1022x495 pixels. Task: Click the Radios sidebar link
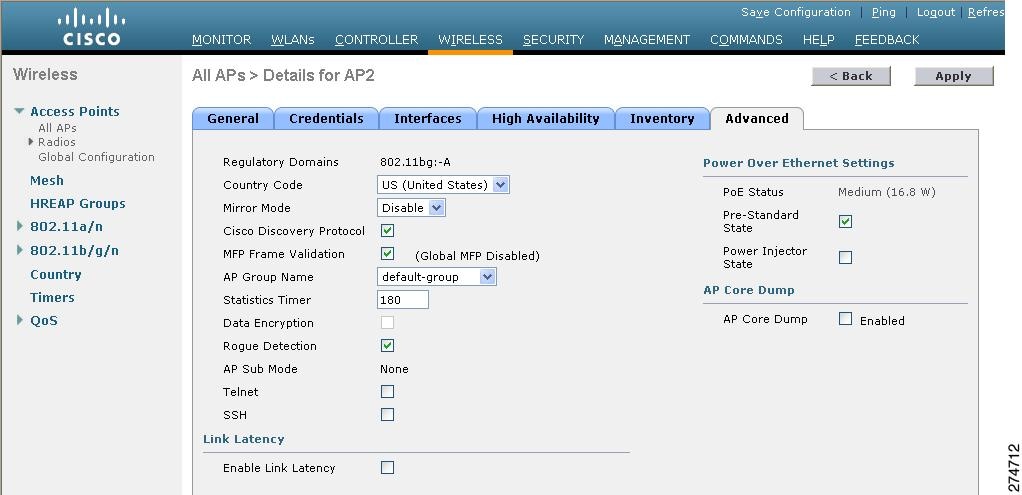(x=57, y=142)
